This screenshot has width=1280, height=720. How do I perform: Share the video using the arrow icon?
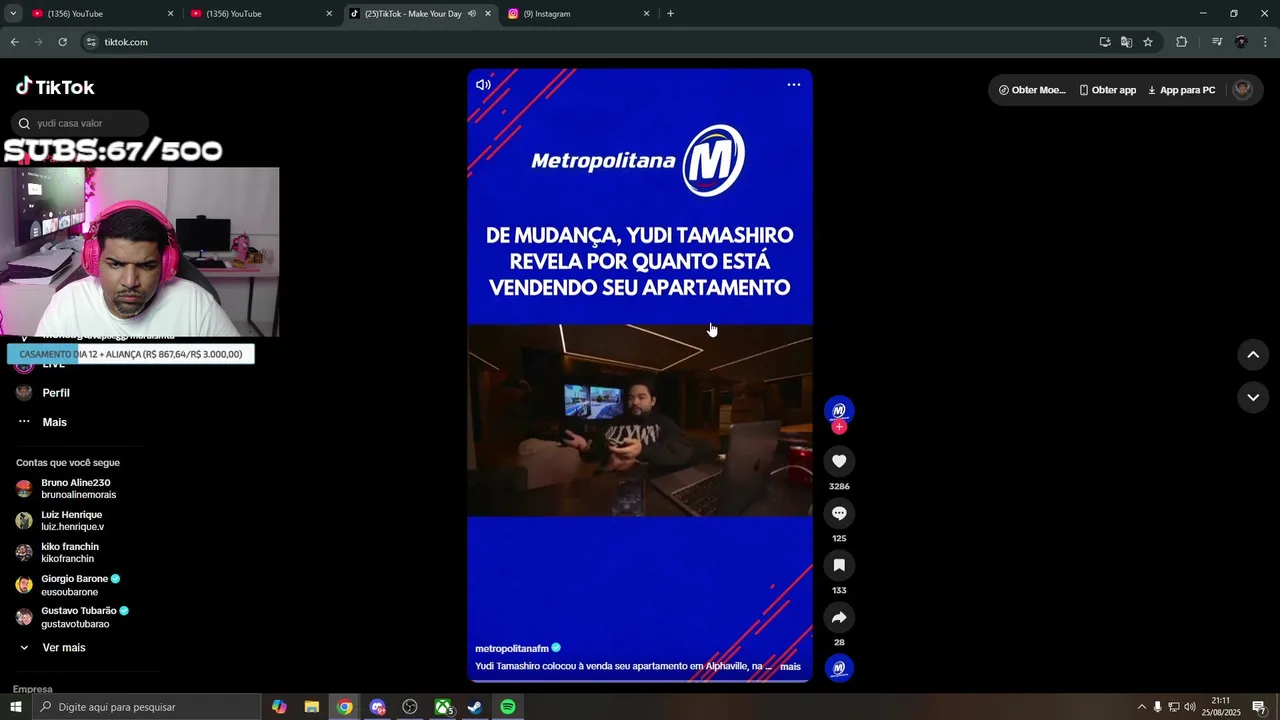[839, 617]
